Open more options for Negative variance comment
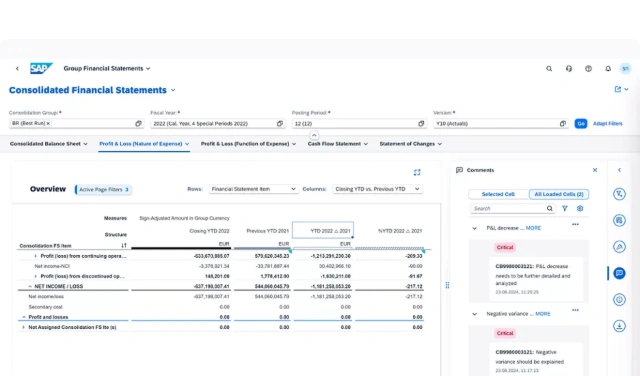Viewport: 640px width, 376px height. pos(575,310)
